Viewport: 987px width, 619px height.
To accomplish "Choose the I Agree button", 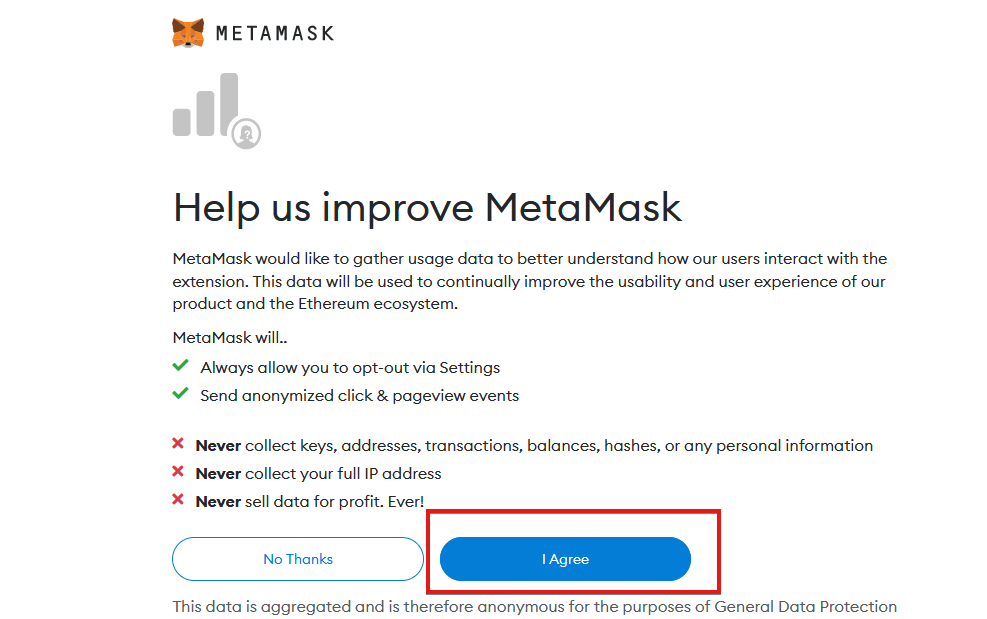I will [565, 559].
